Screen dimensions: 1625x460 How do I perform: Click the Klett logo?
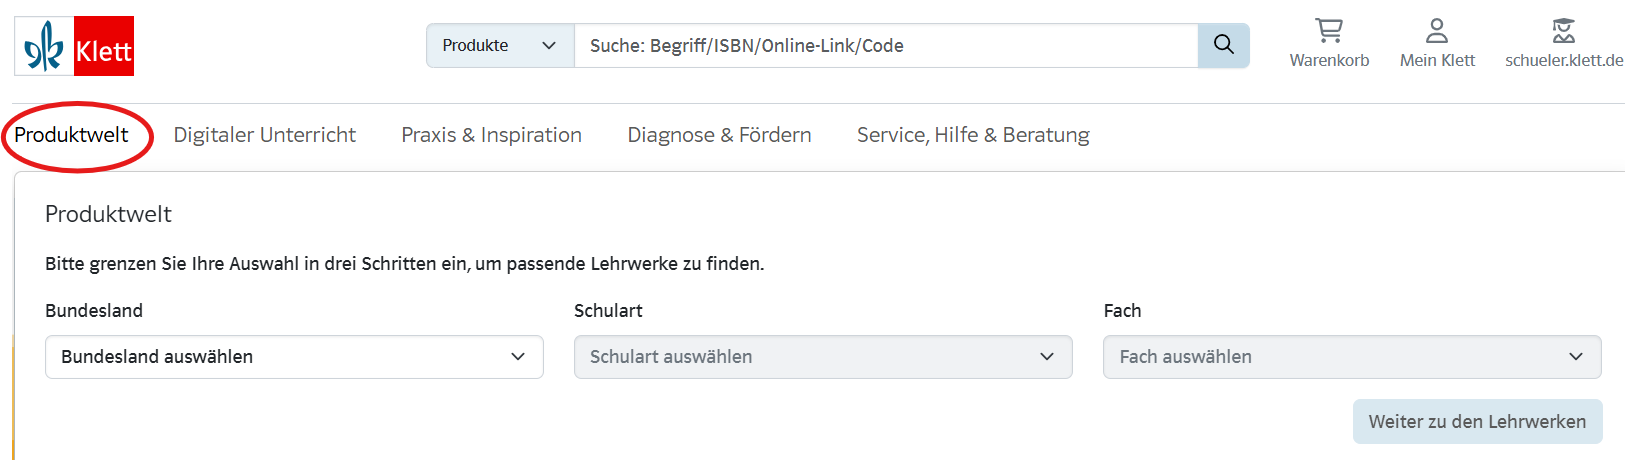(x=74, y=46)
